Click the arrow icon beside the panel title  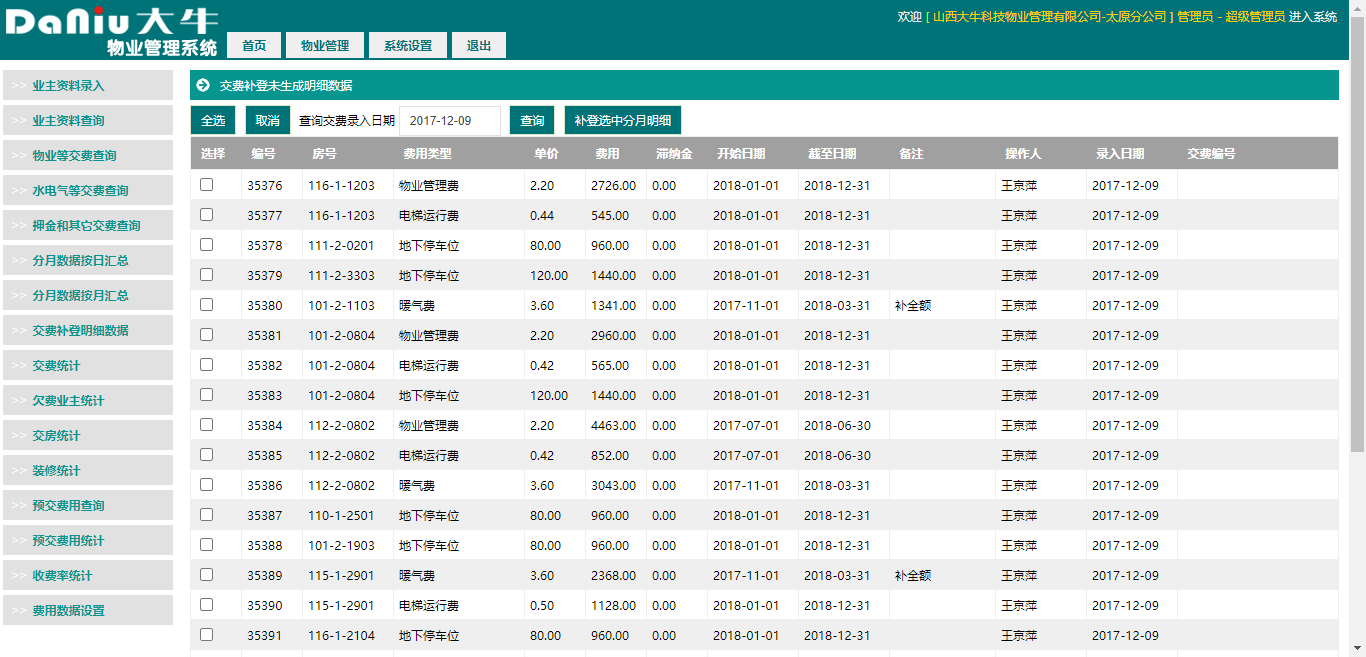[203, 86]
